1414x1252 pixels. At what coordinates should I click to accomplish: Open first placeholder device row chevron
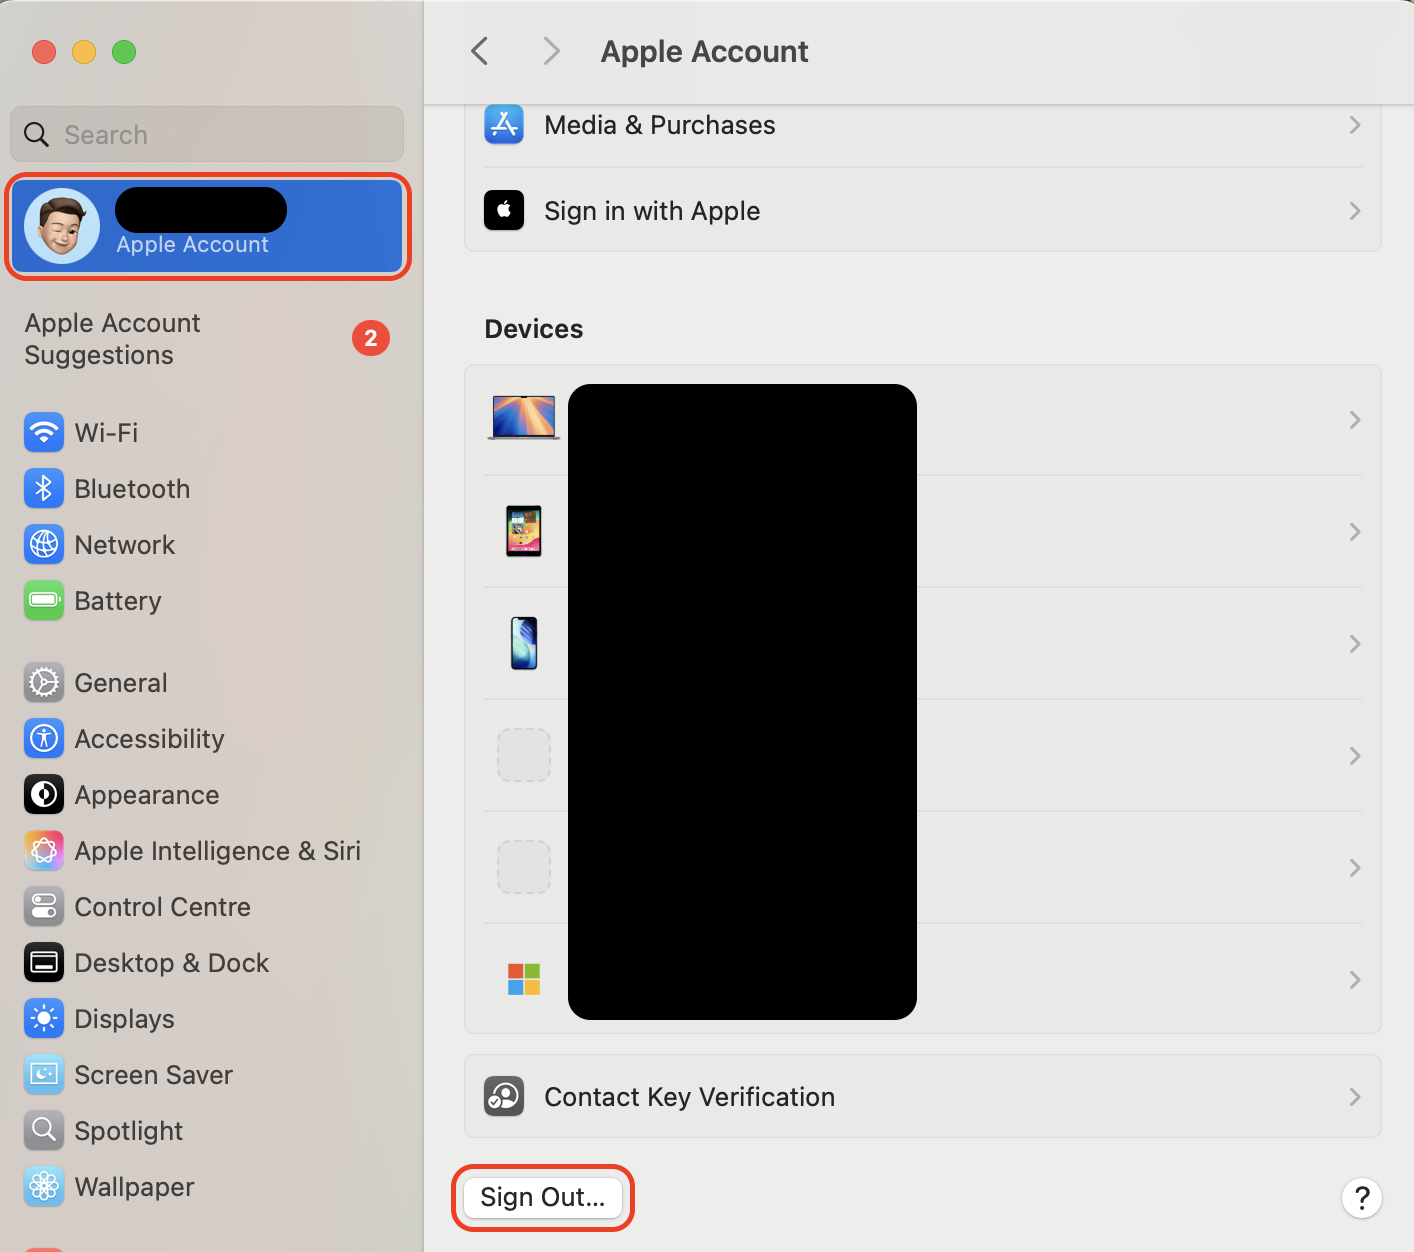(x=1355, y=756)
